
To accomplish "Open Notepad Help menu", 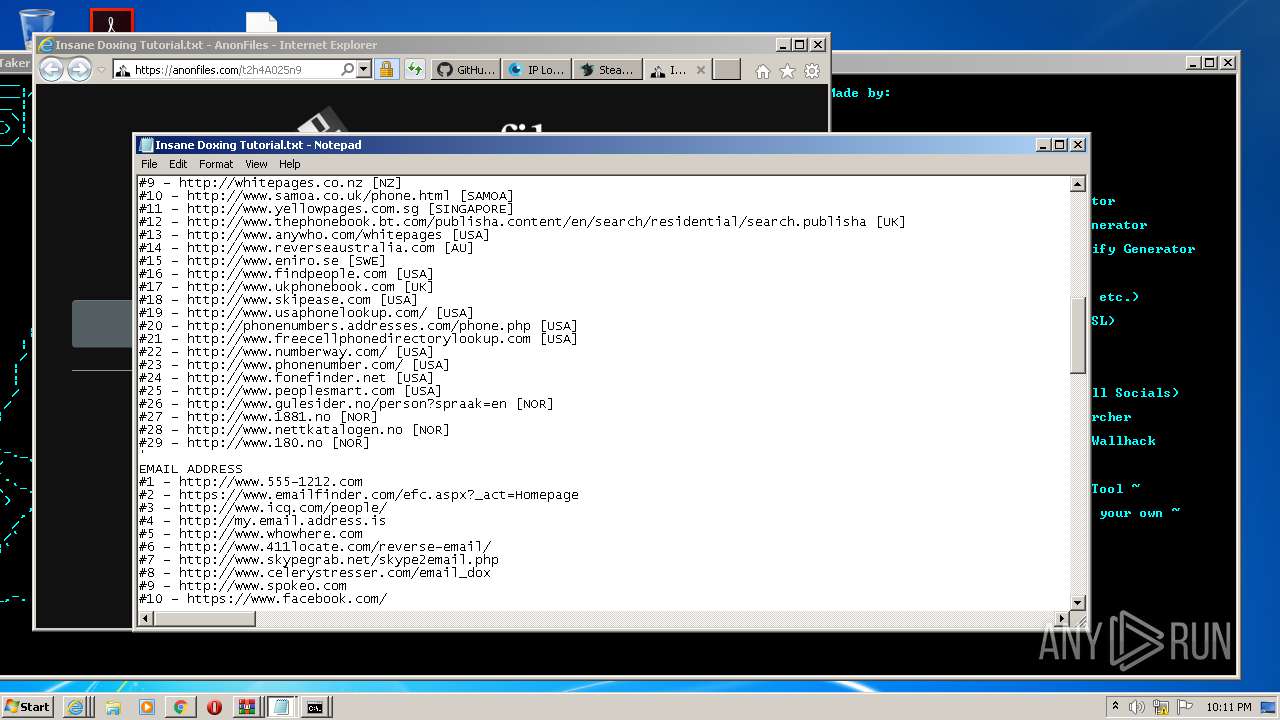I will tap(289, 164).
